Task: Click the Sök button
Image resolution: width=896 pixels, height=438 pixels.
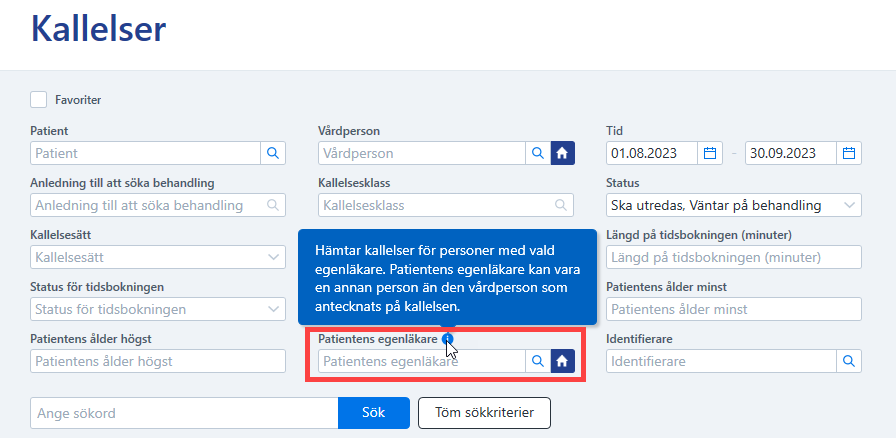Action: point(374,413)
